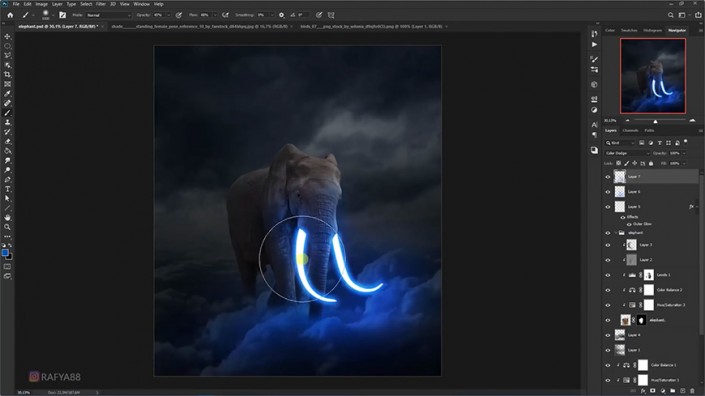The width and height of the screenshot is (705, 396).
Task: Click the foreground blue color swatch
Action: pos(5,253)
